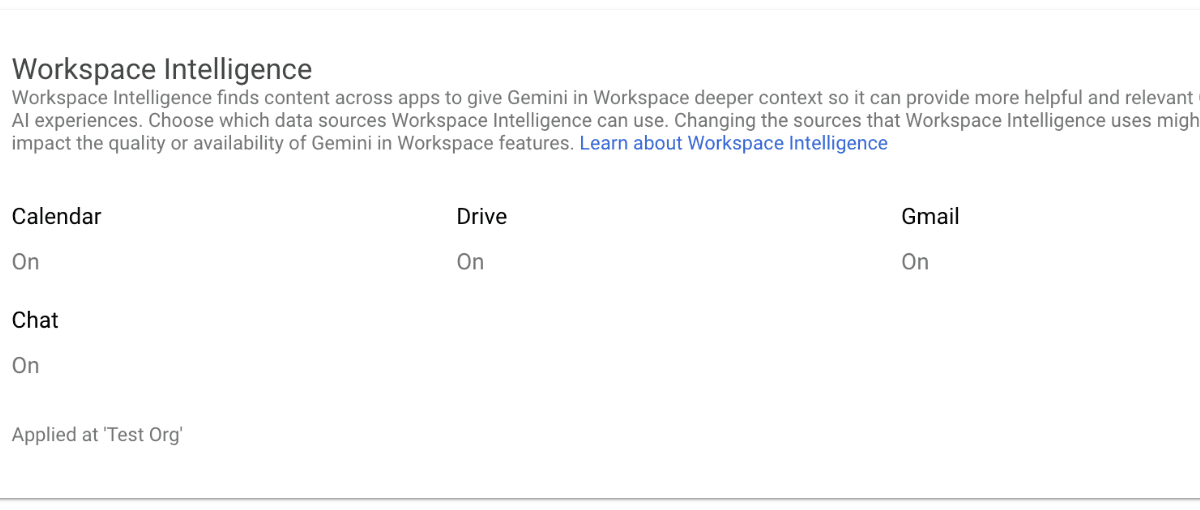Open the Learn about Workspace Intelligence link

733,143
